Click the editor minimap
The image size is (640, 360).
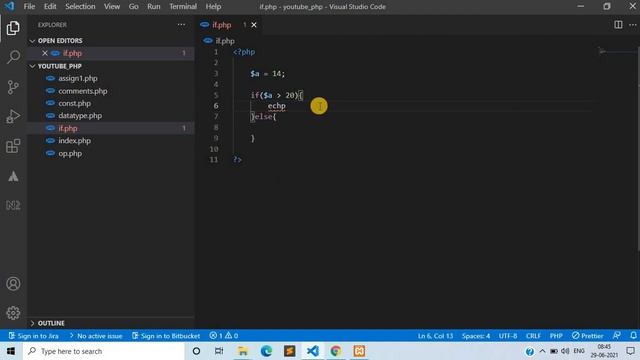(x=616, y=52)
